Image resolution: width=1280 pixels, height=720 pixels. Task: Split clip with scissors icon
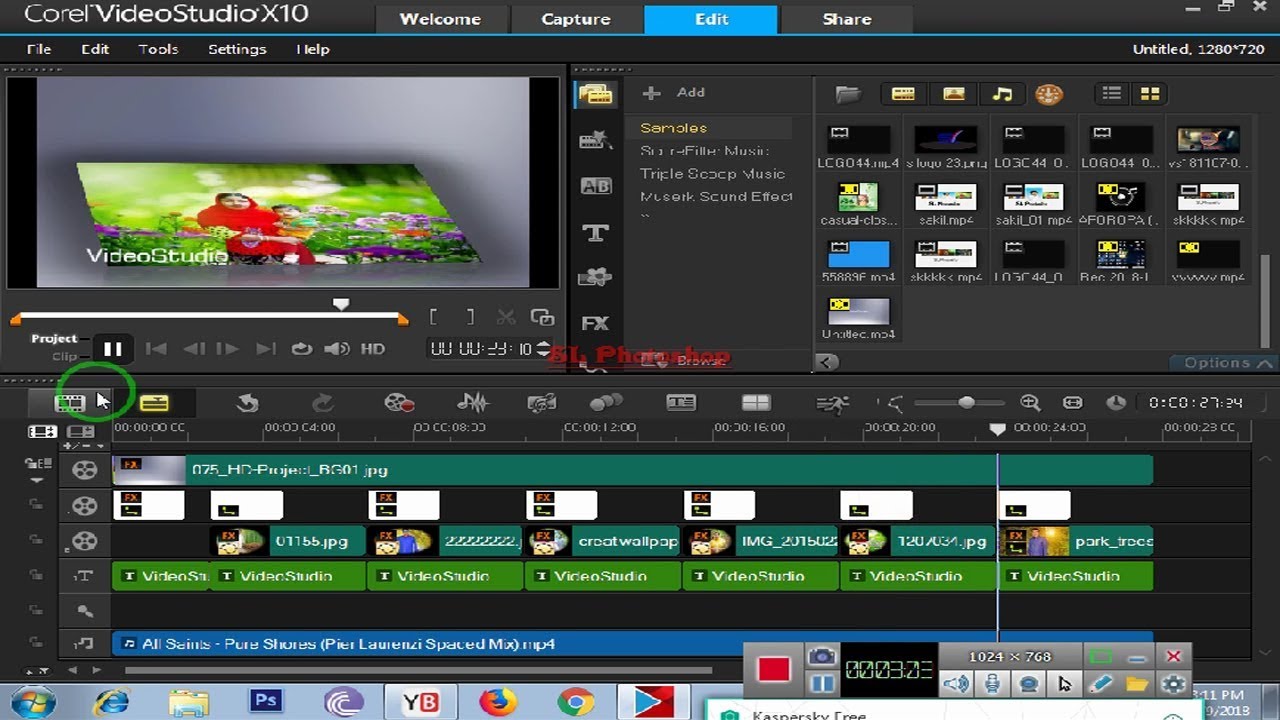click(x=506, y=318)
